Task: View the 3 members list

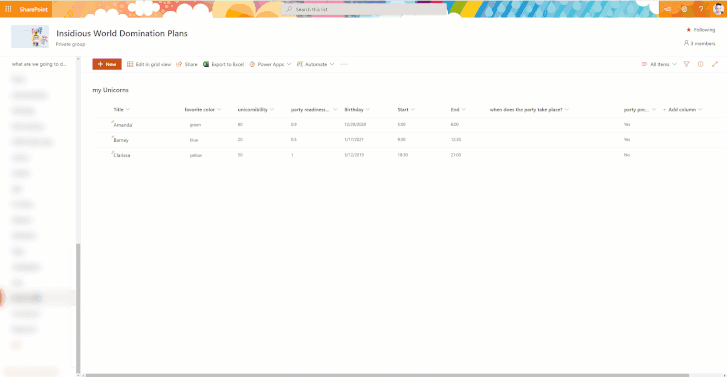Action: coord(699,43)
